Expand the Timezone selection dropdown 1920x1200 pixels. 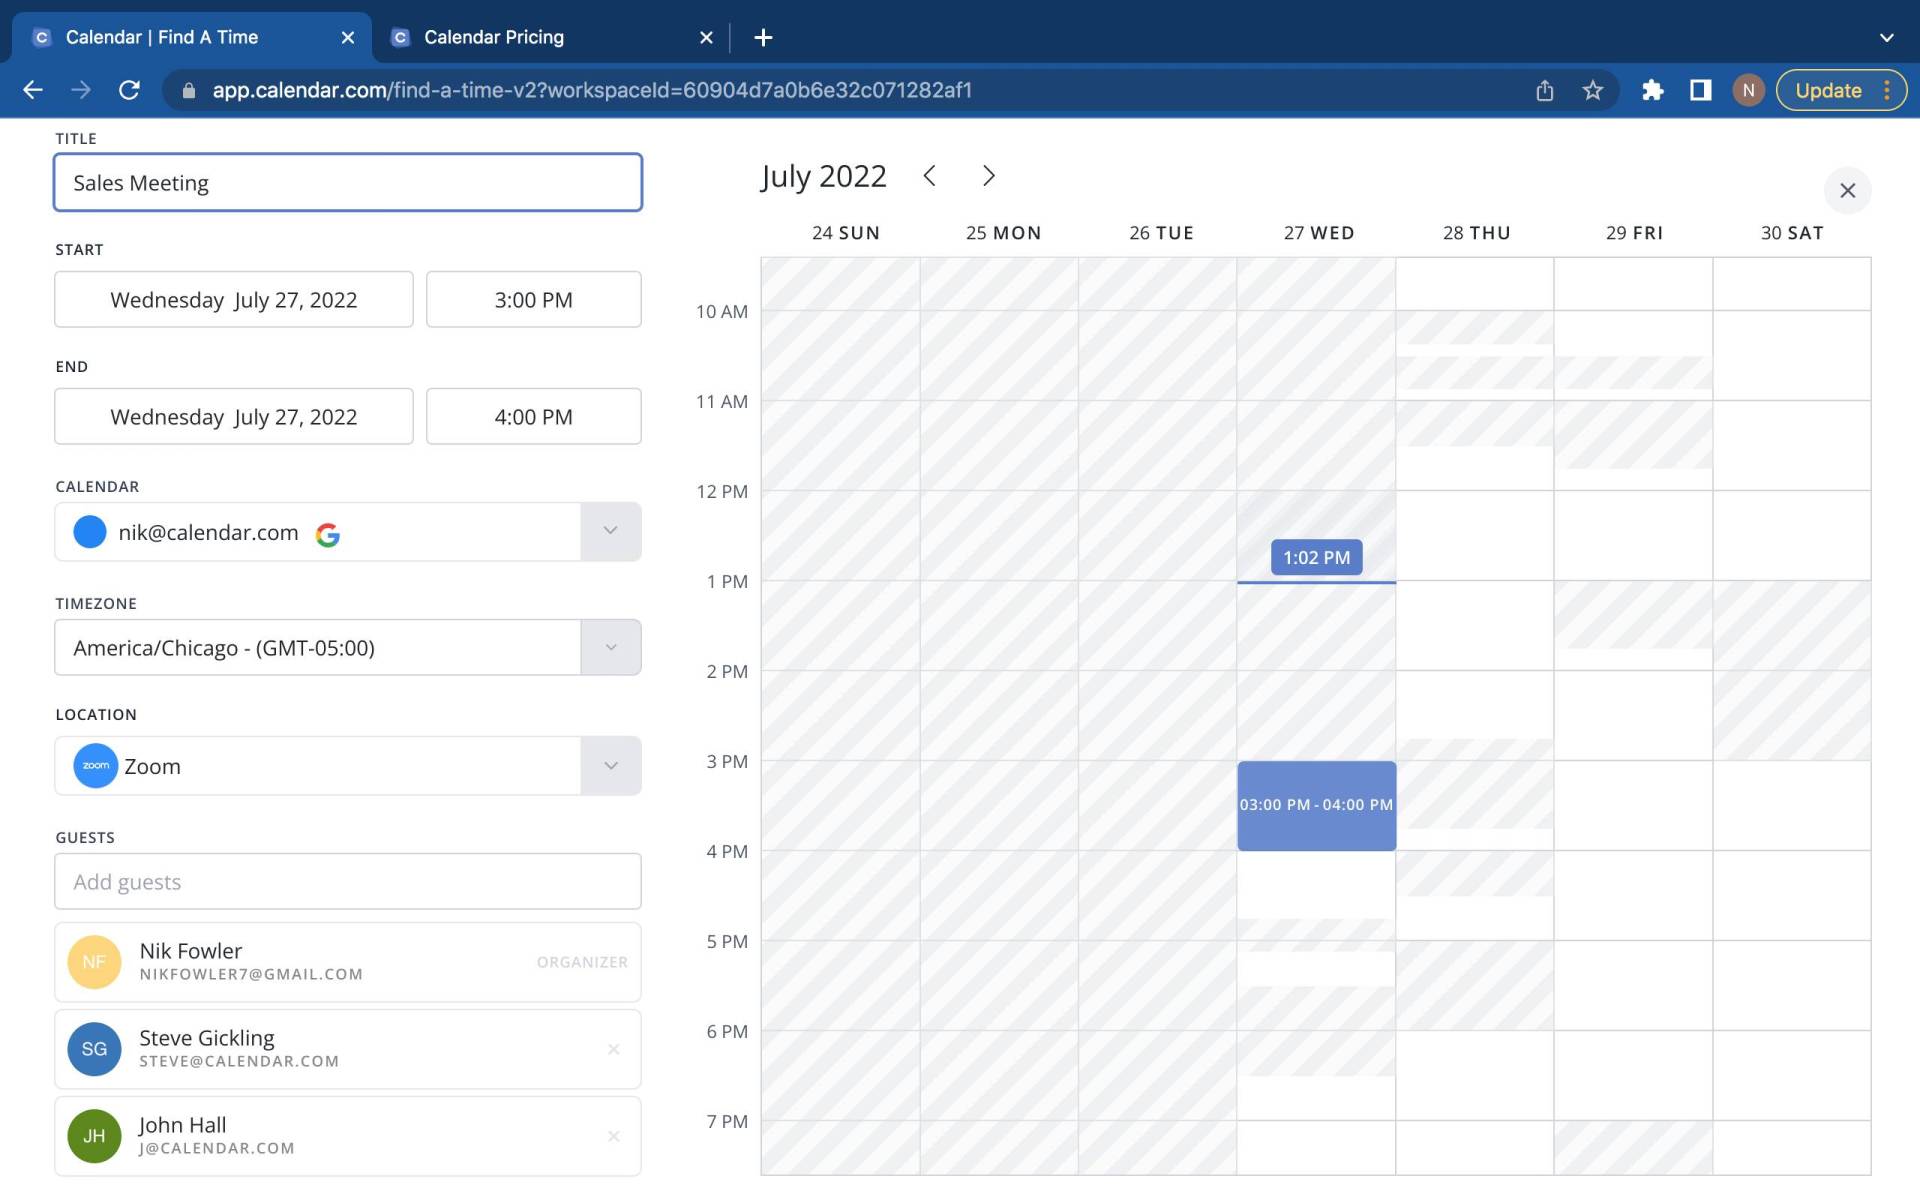pyautogui.click(x=611, y=647)
